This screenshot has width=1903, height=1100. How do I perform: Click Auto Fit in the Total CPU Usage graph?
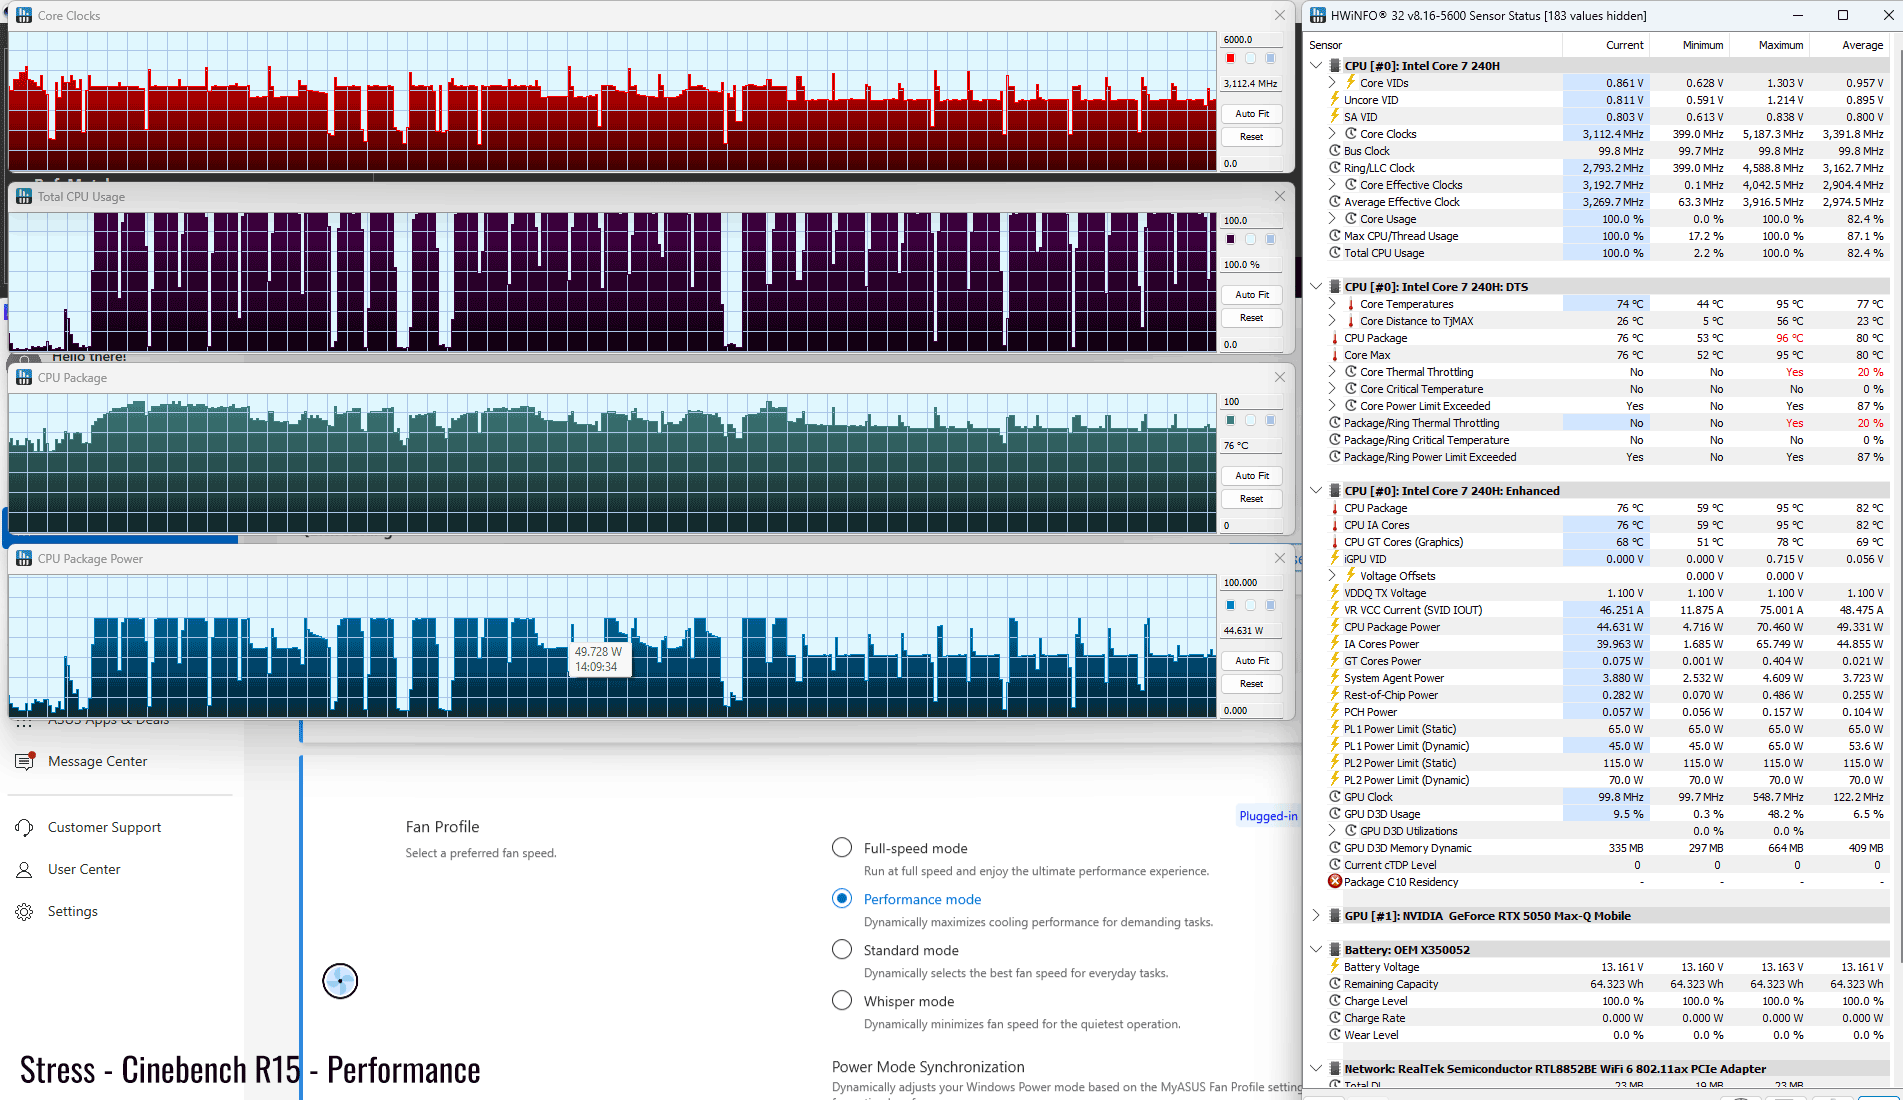pos(1252,295)
